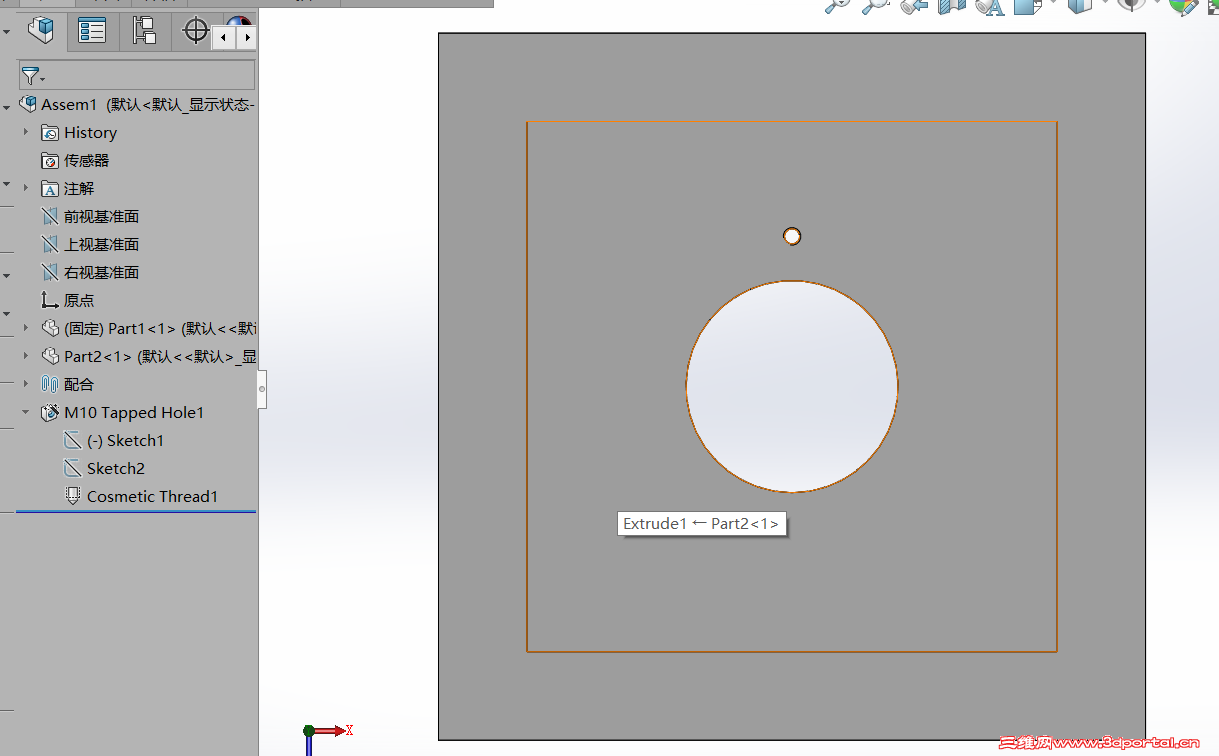Select the 注解 label in tree
This screenshot has height=756, width=1219.
click(79, 189)
